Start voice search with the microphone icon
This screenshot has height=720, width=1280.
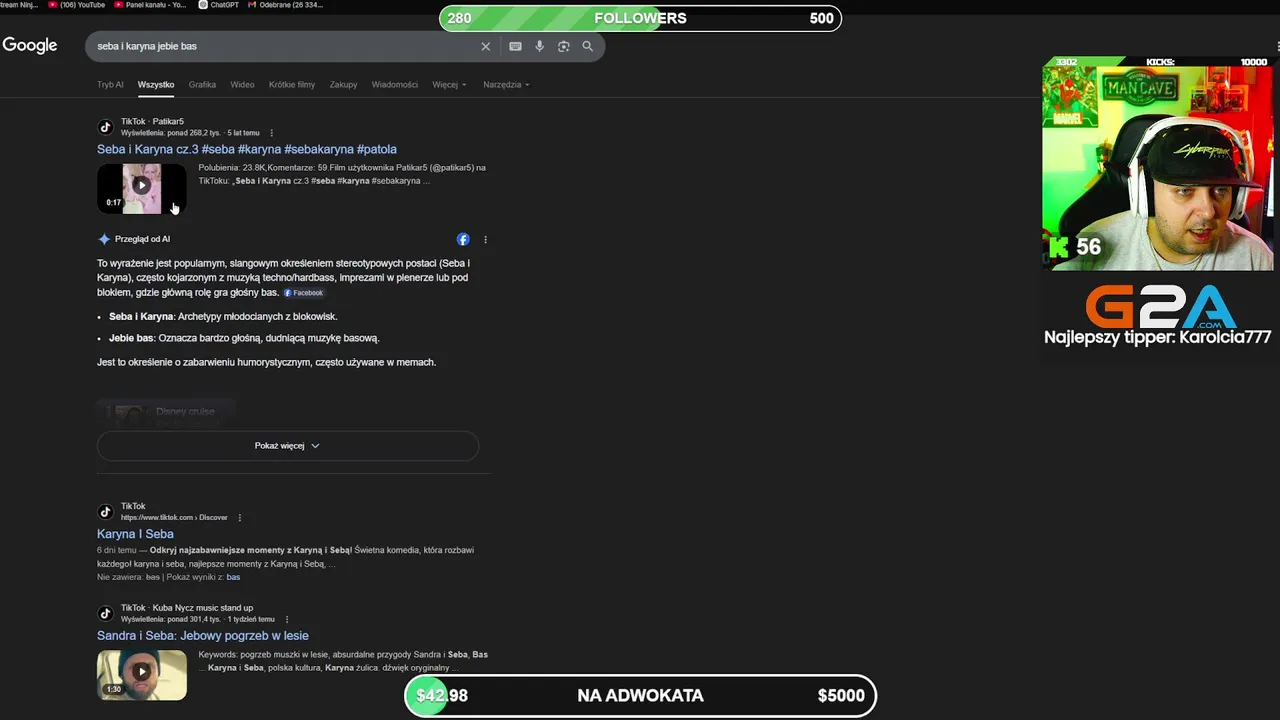click(540, 46)
